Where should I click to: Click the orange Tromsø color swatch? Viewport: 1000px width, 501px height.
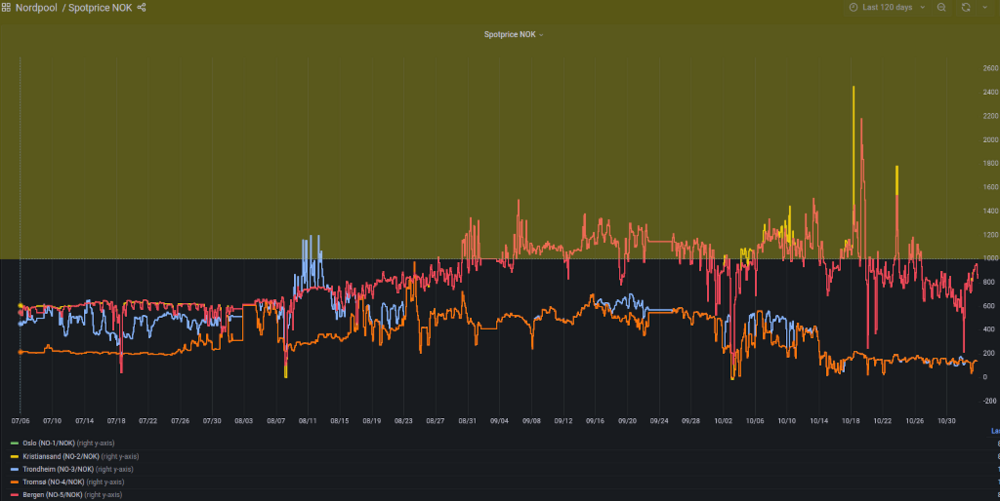[x=14, y=481]
